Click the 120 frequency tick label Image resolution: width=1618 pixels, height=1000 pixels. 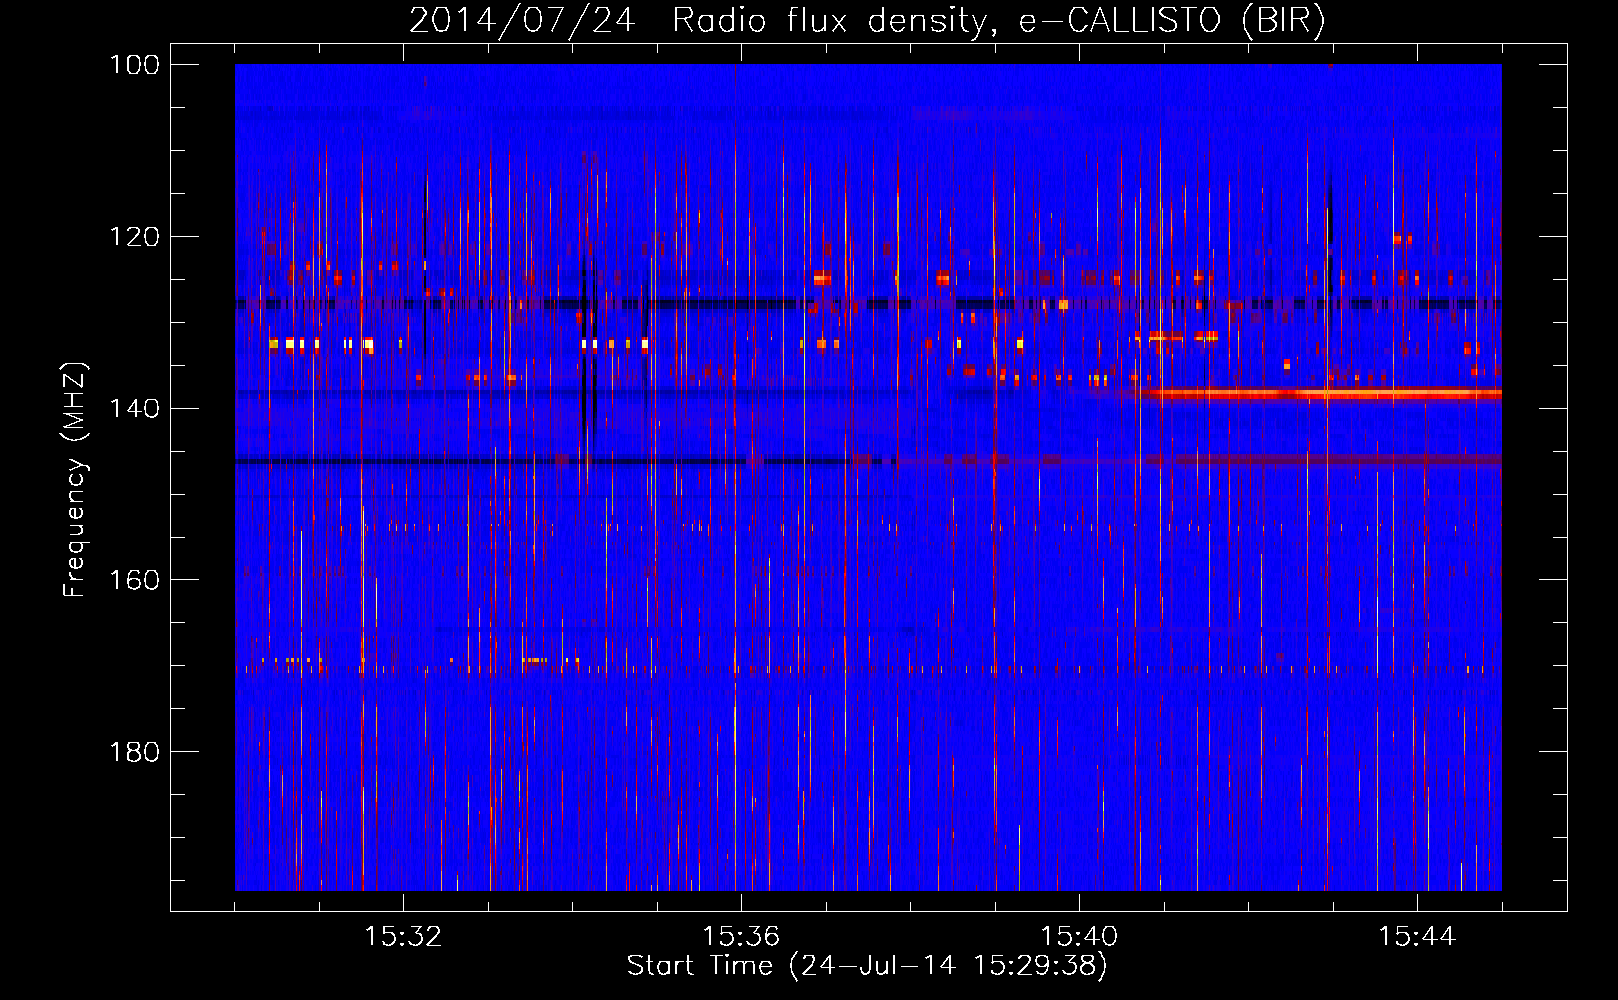[135, 237]
